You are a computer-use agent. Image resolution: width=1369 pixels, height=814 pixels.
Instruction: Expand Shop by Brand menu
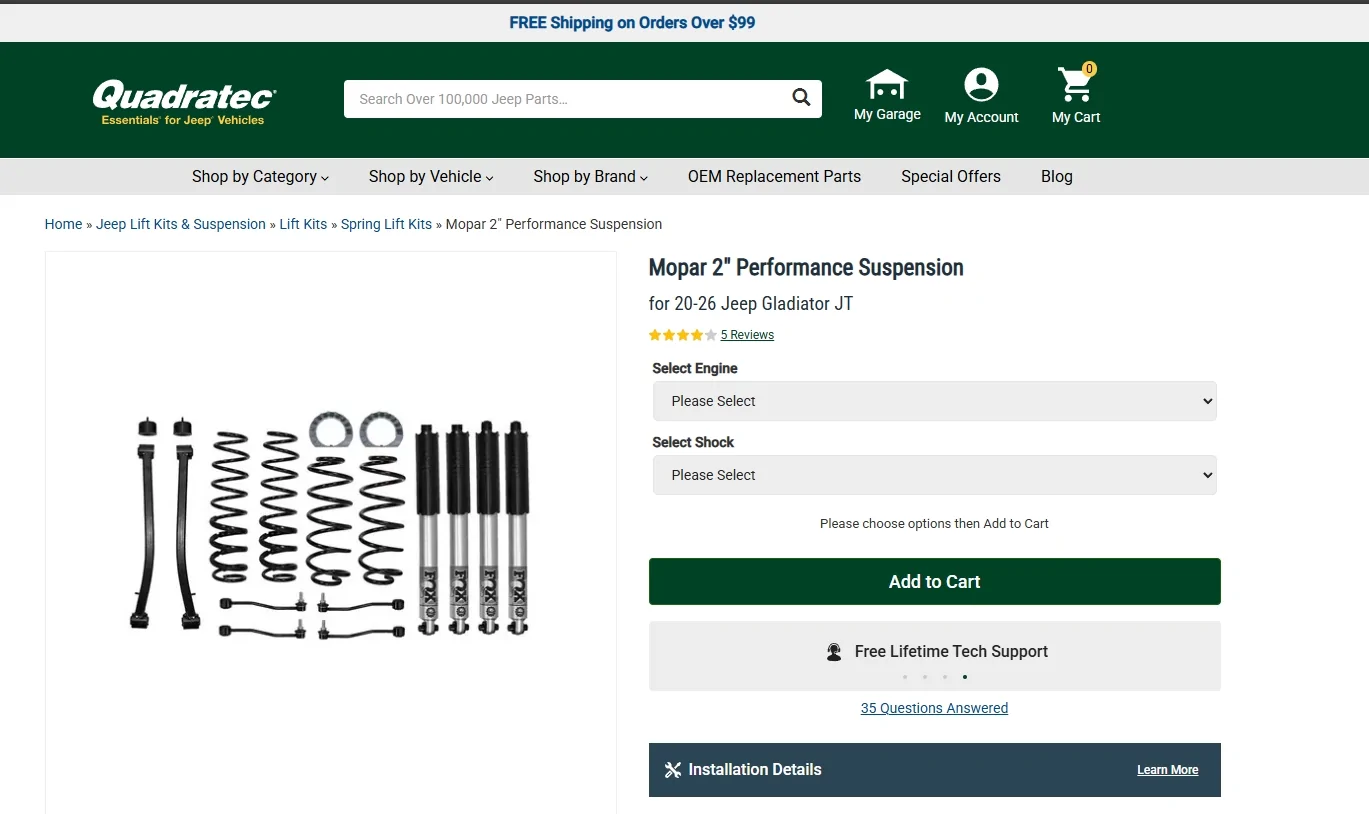point(590,177)
